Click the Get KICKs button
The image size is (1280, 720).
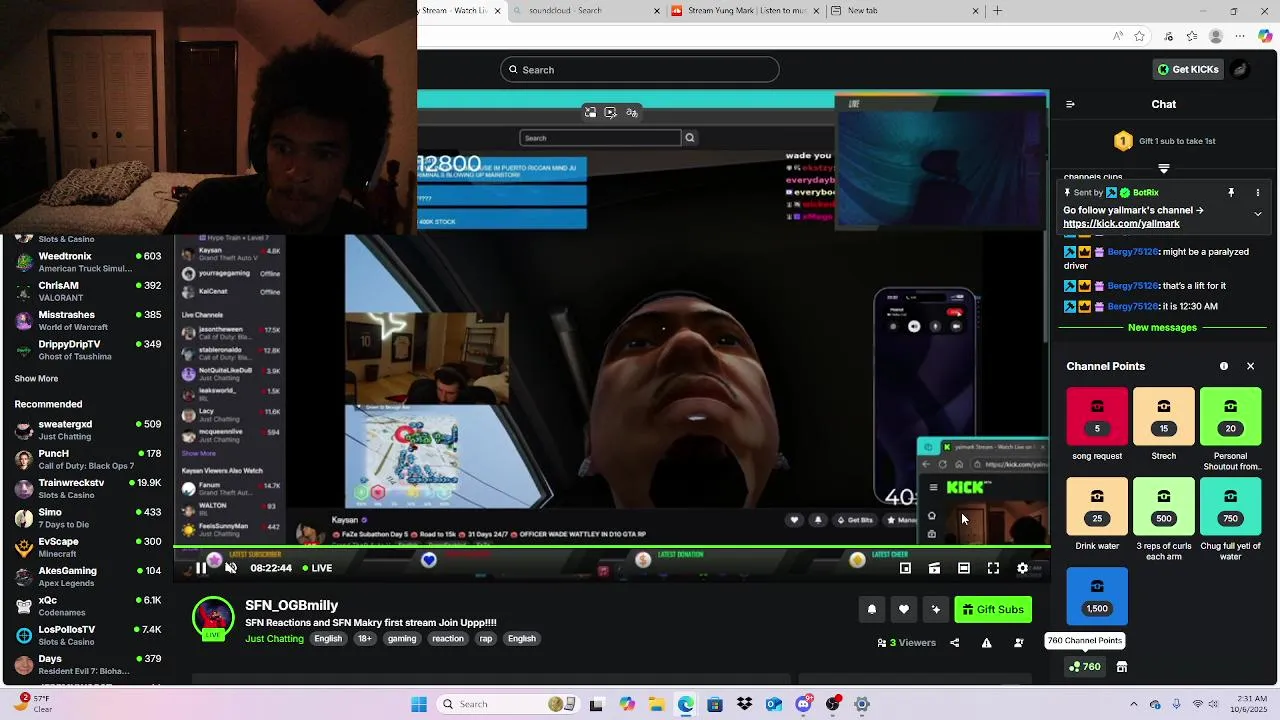(1188, 69)
